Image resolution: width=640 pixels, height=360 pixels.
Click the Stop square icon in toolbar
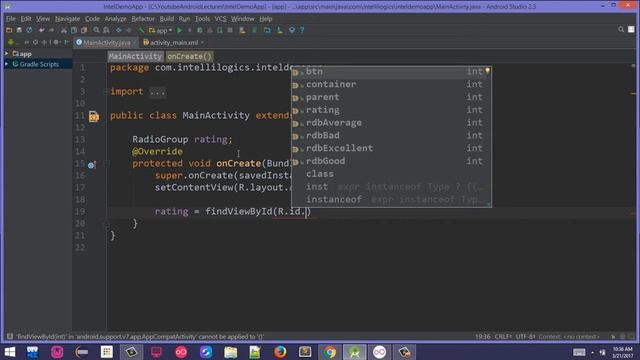coord(230,30)
